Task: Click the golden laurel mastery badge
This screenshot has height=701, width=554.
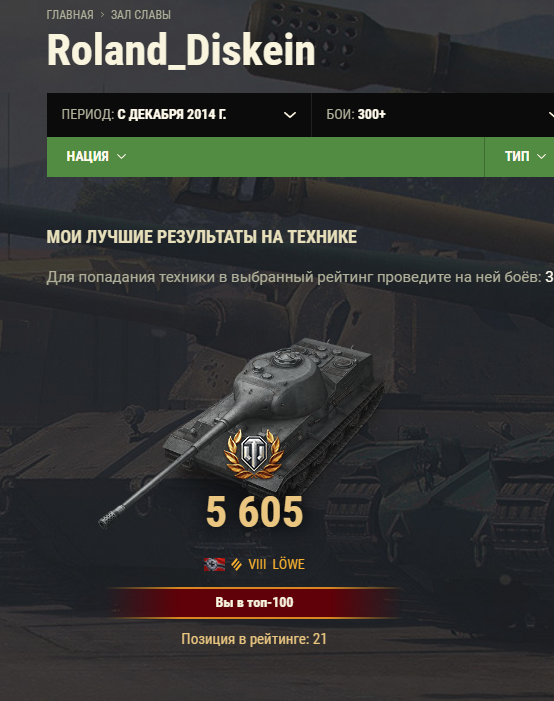Action: point(254,454)
